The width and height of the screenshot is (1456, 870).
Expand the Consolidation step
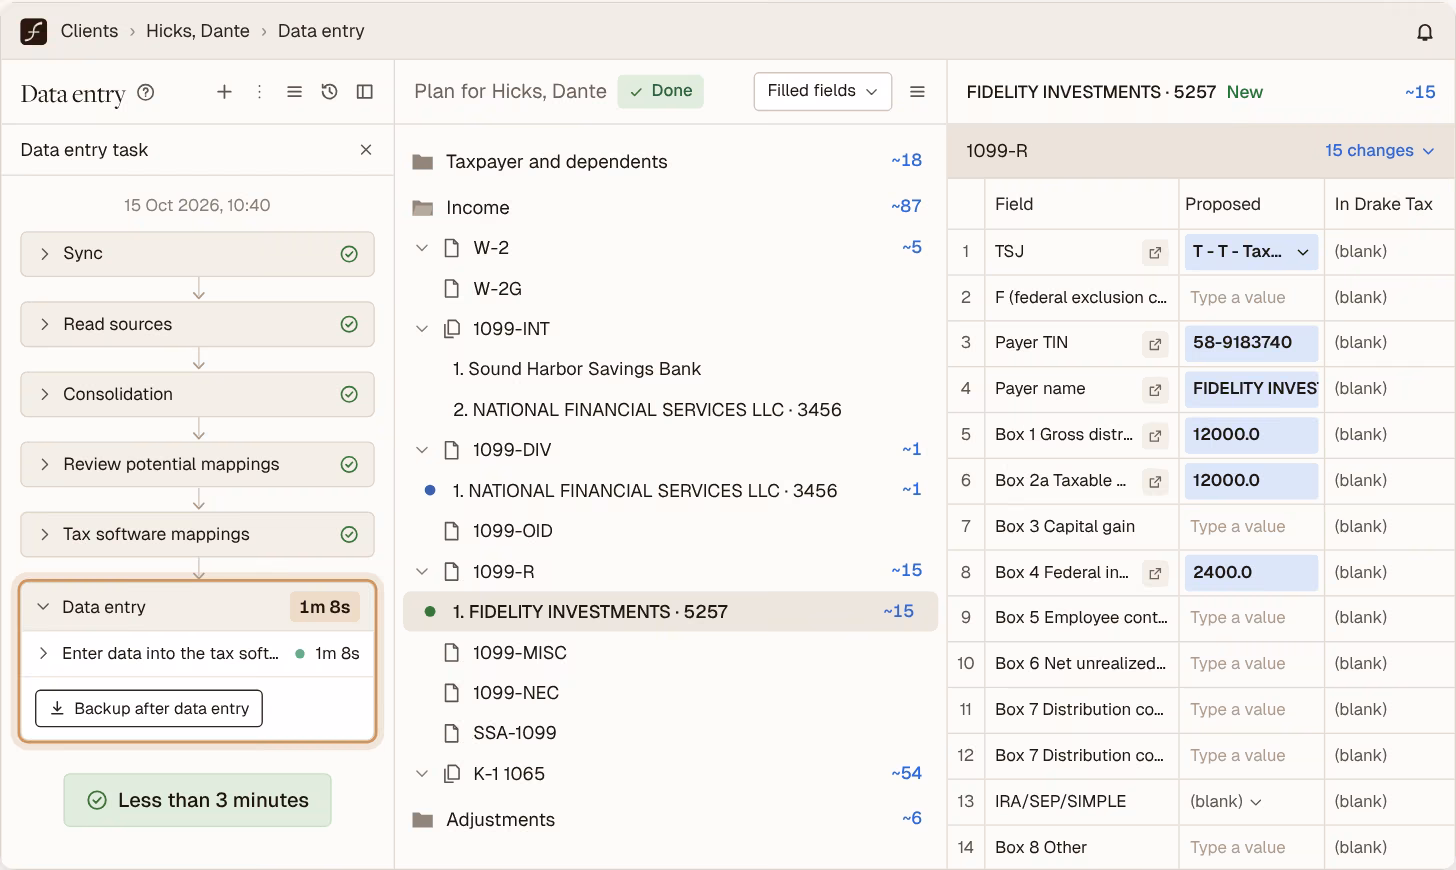pos(197,394)
